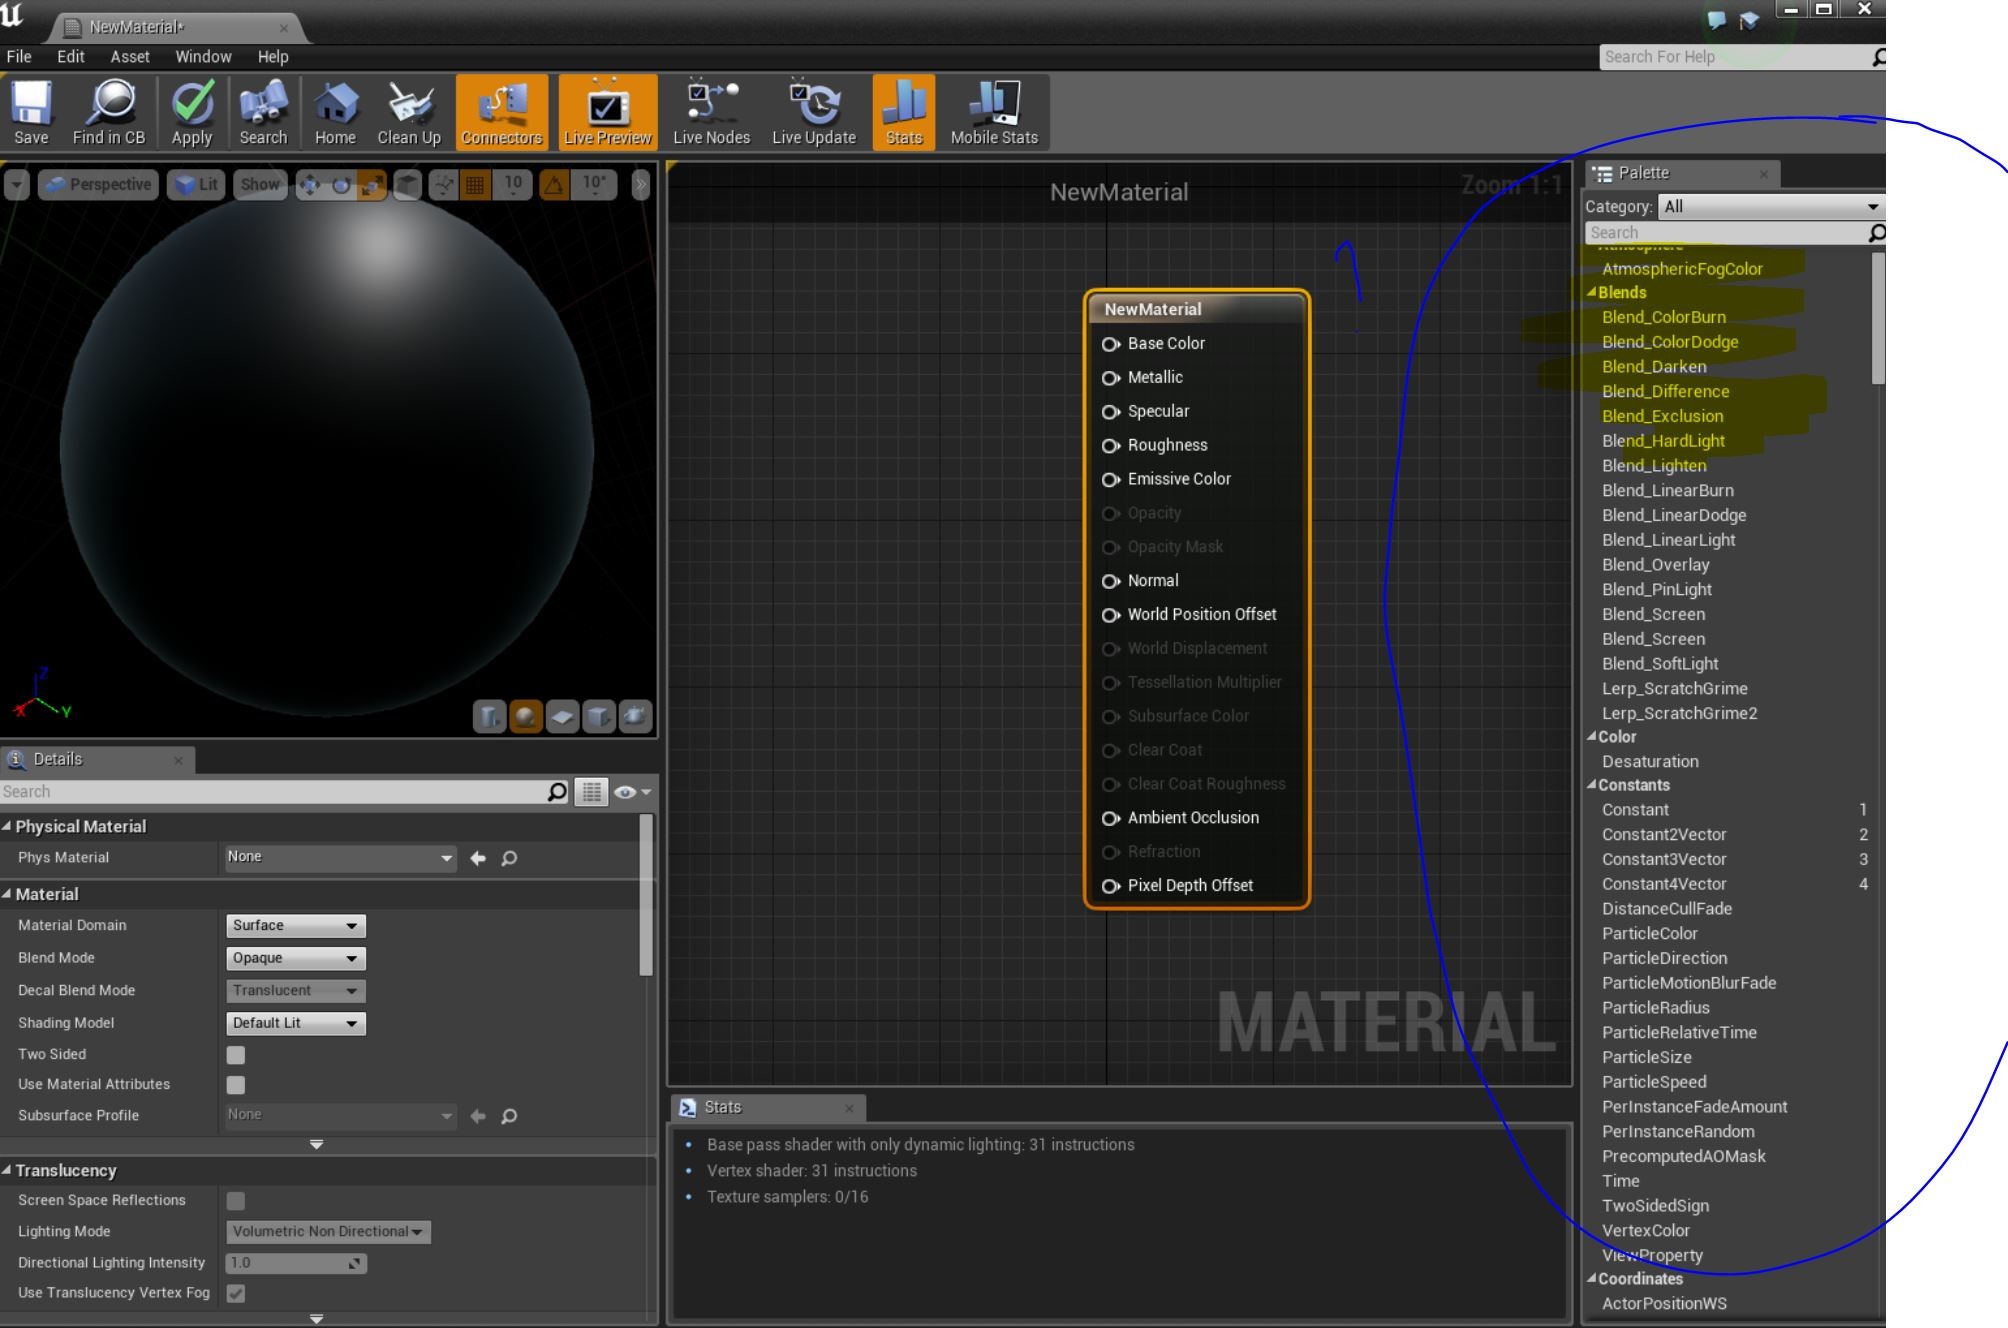
Task: Browse to the Phys Material asset with the magnifier
Action: click(509, 858)
